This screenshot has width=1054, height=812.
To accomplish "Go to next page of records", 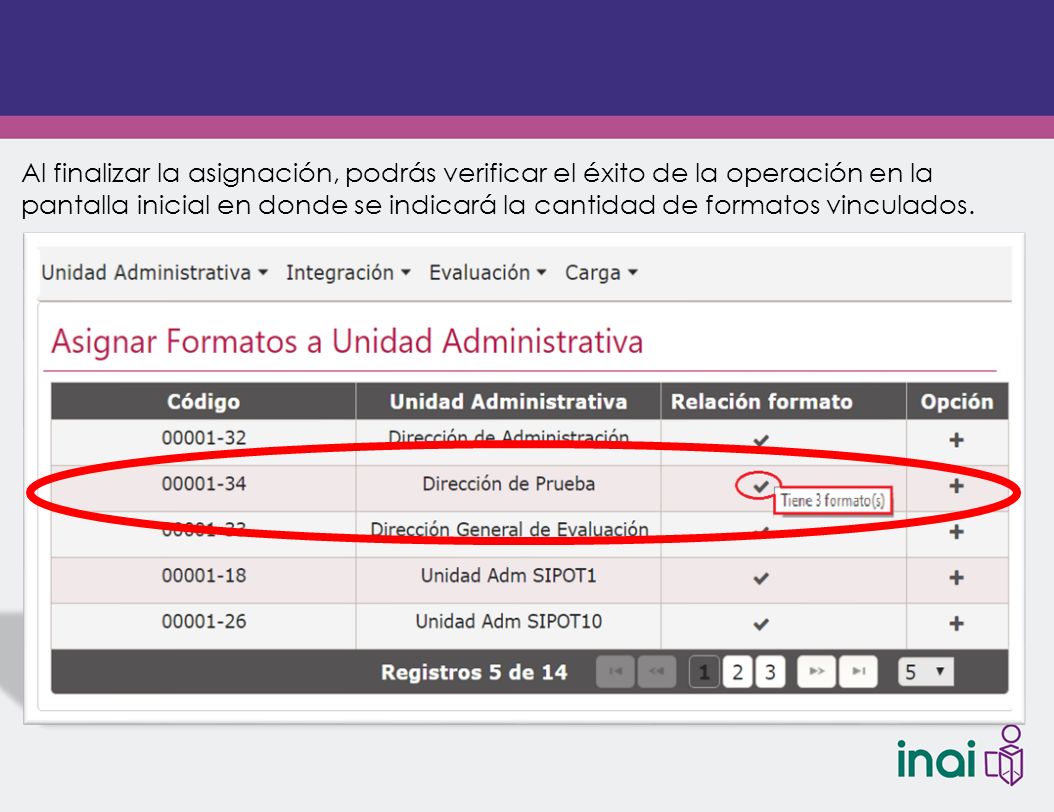I will 816,672.
